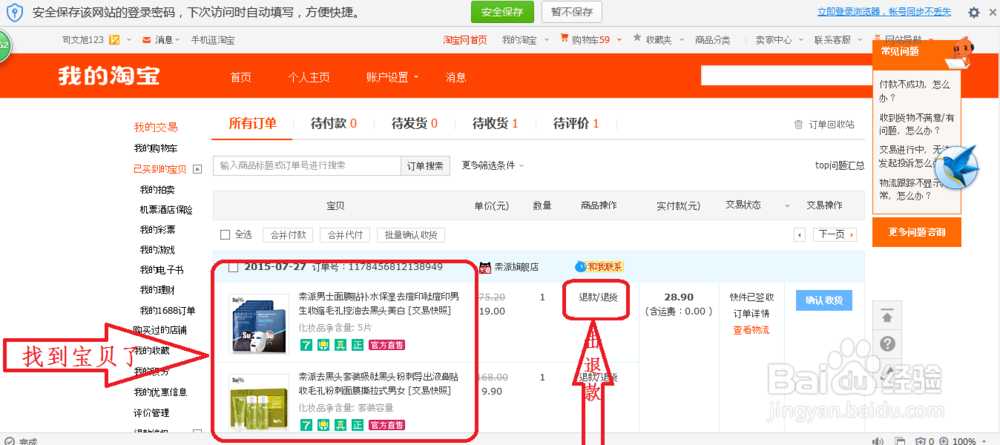Open 查看物流 logistics link

pyautogui.click(x=751, y=330)
